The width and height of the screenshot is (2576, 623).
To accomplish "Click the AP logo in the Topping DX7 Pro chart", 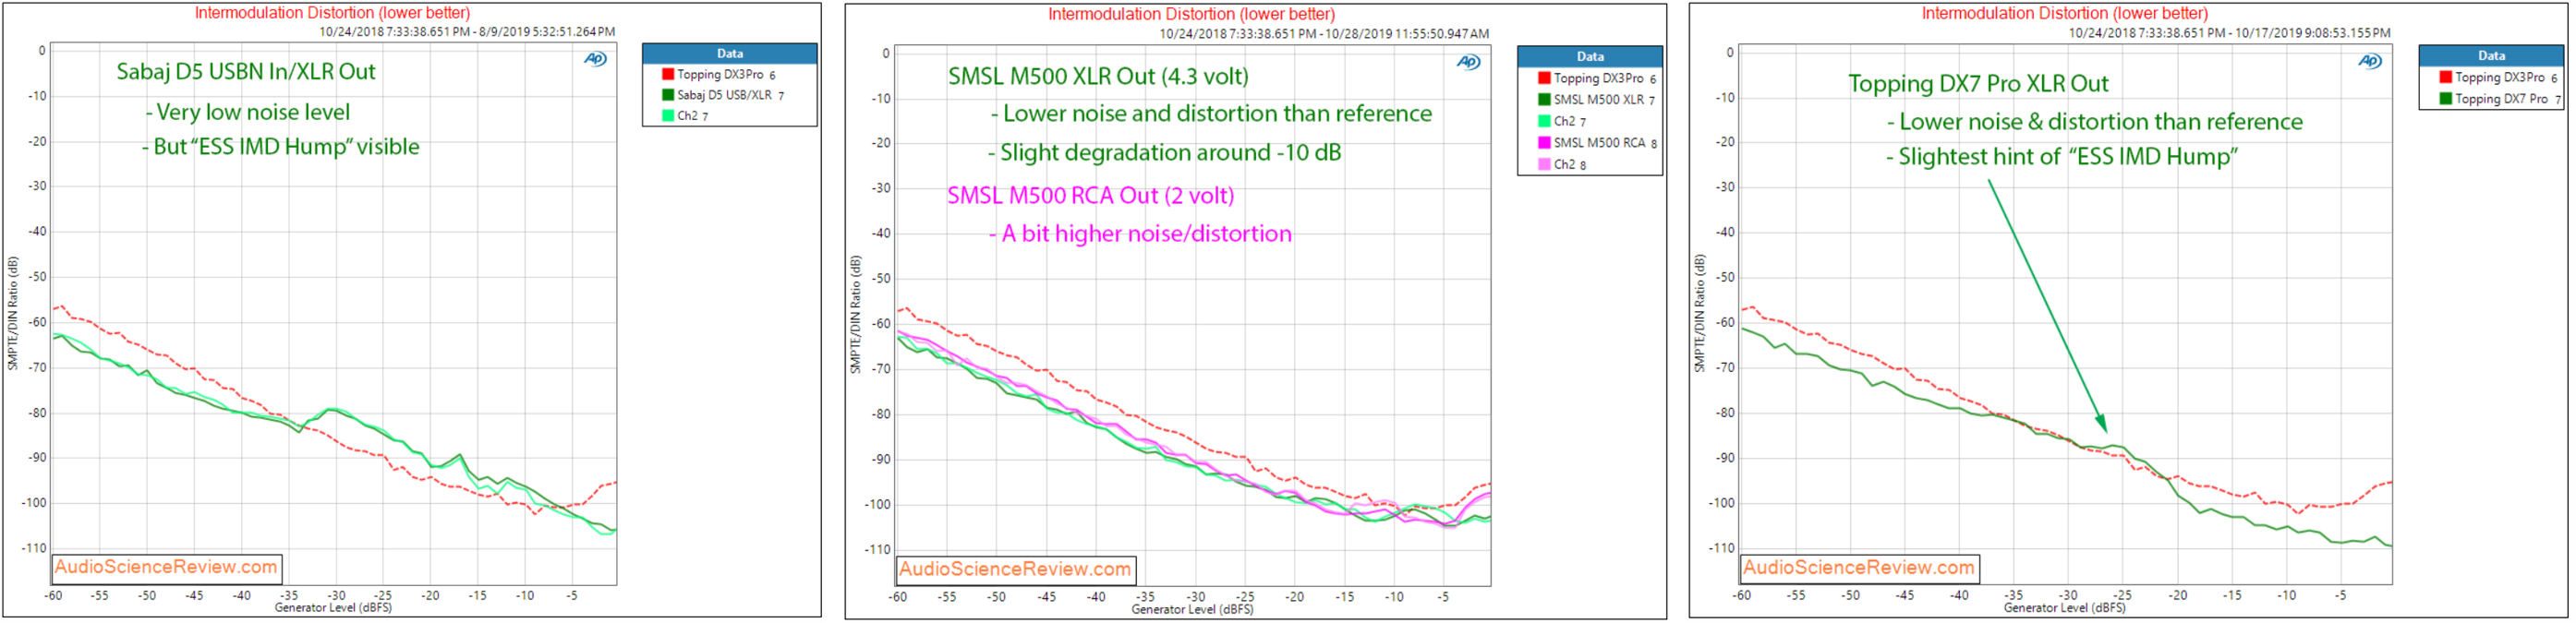I will (x=2369, y=61).
